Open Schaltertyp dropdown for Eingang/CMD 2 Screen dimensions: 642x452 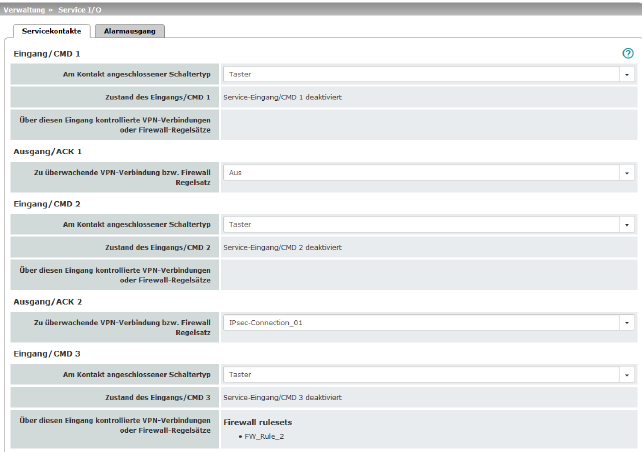click(429, 224)
